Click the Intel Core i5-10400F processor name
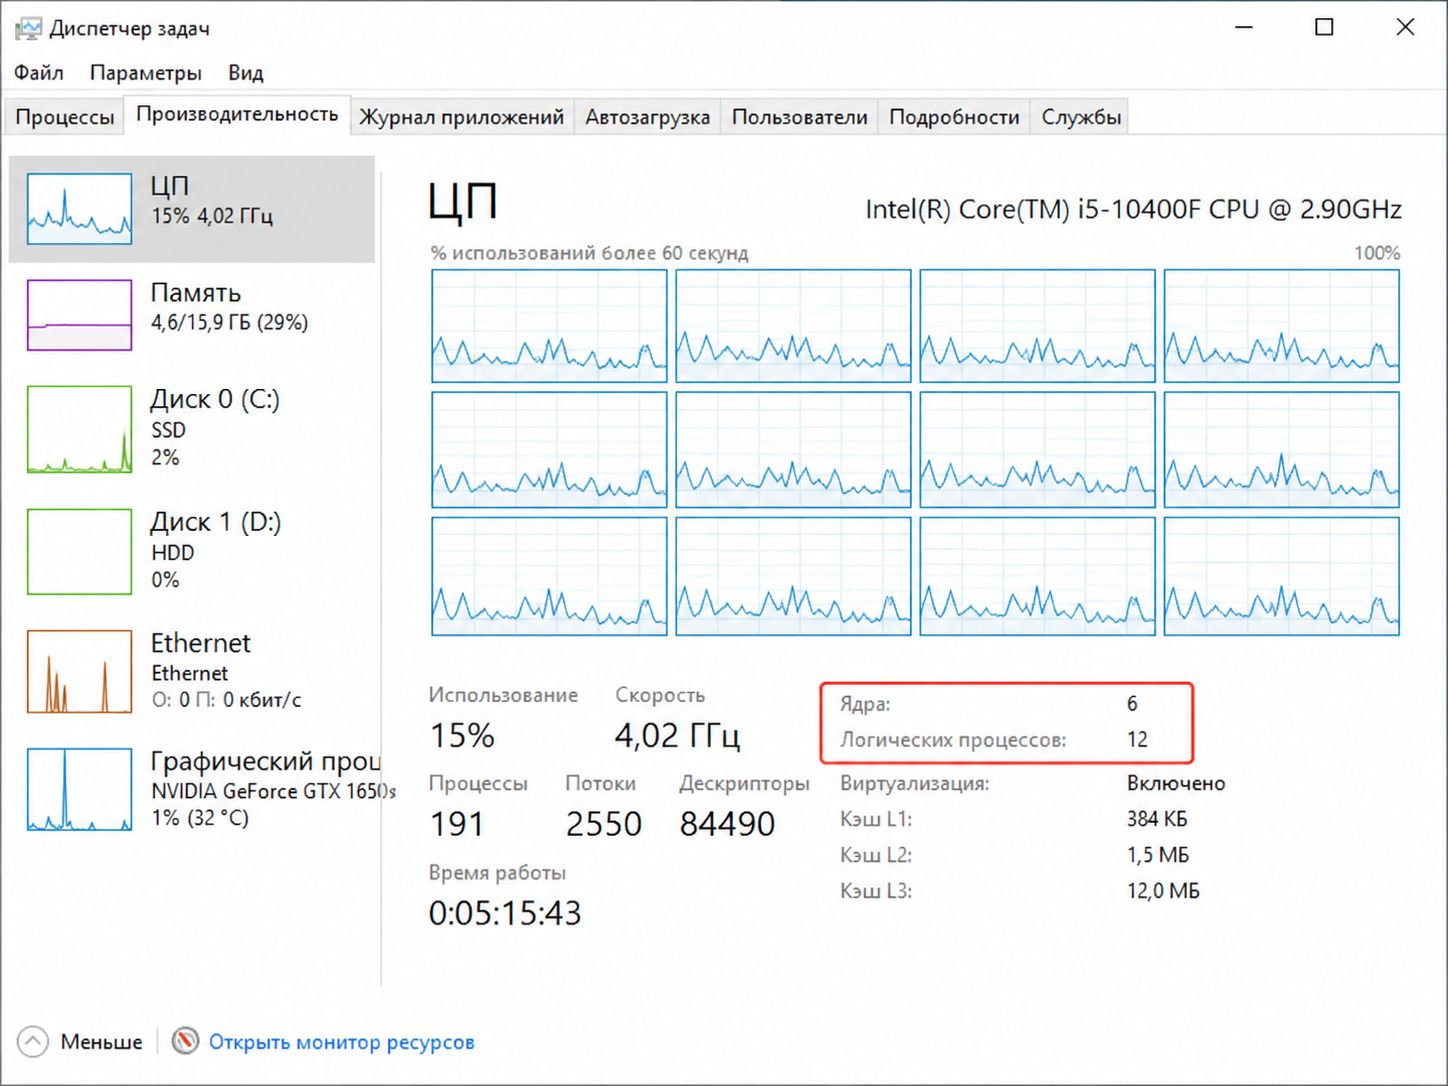The height and width of the screenshot is (1086, 1448). coord(1133,209)
